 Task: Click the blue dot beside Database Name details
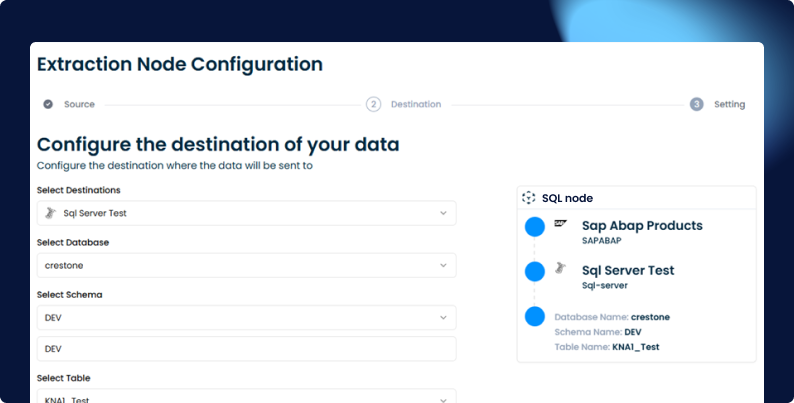tap(535, 317)
